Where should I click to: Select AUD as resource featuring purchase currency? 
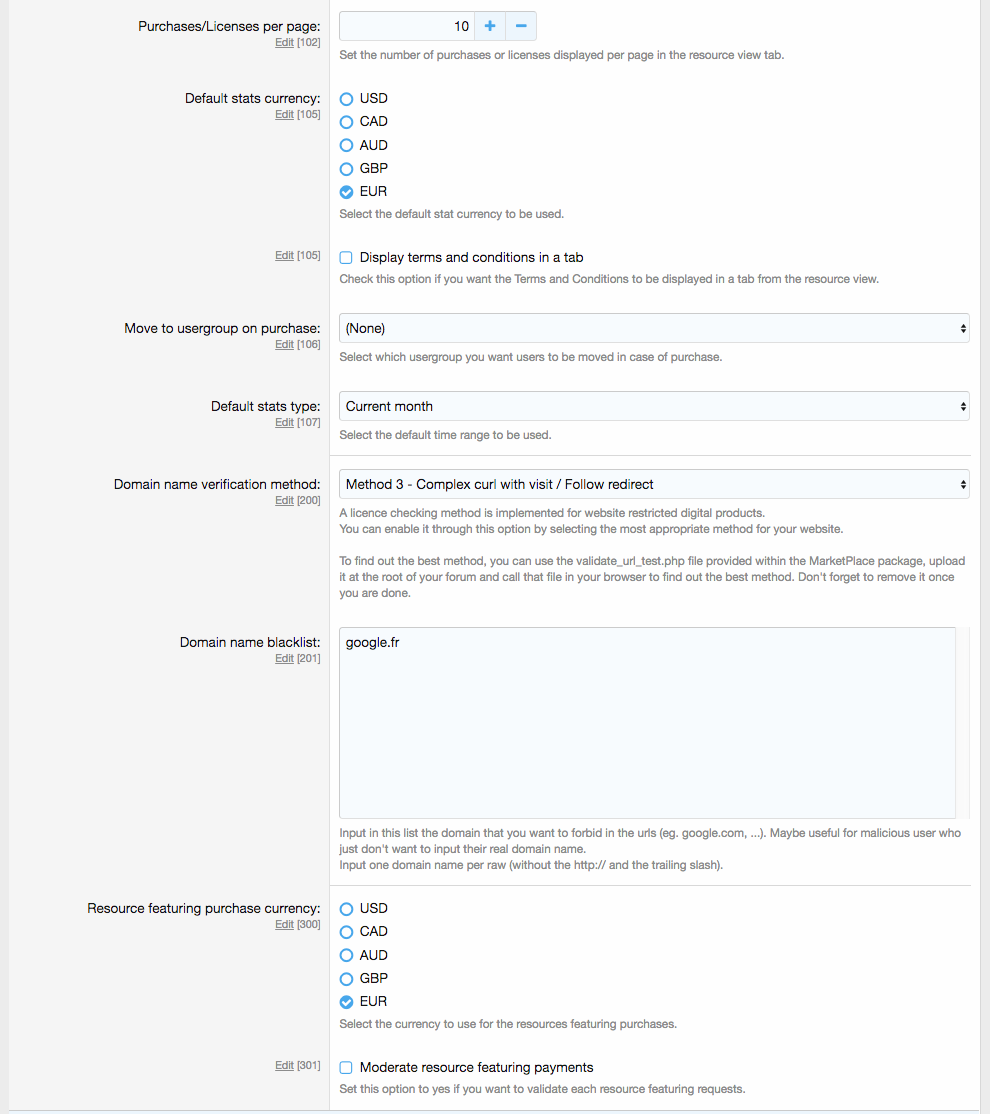point(347,956)
